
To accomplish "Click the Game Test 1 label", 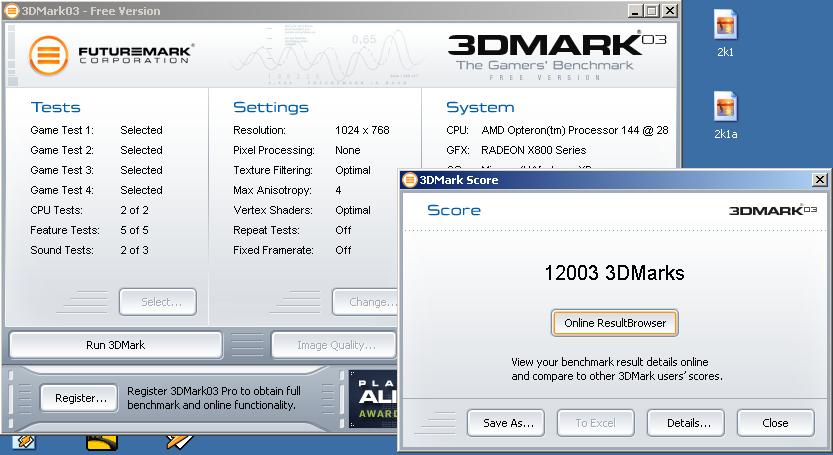I will (62, 130).
